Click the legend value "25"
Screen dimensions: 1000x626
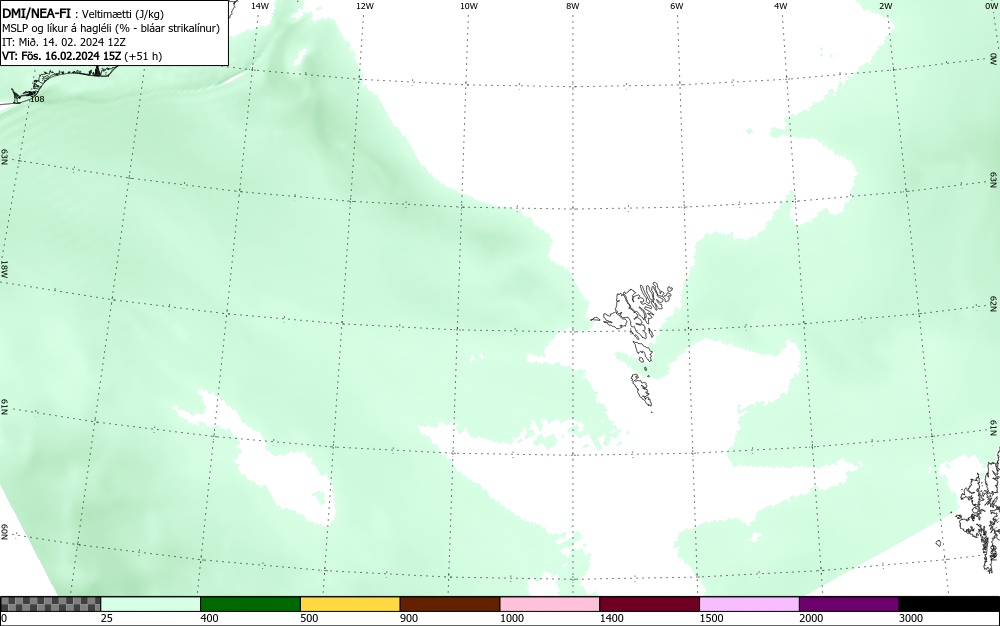107,618
